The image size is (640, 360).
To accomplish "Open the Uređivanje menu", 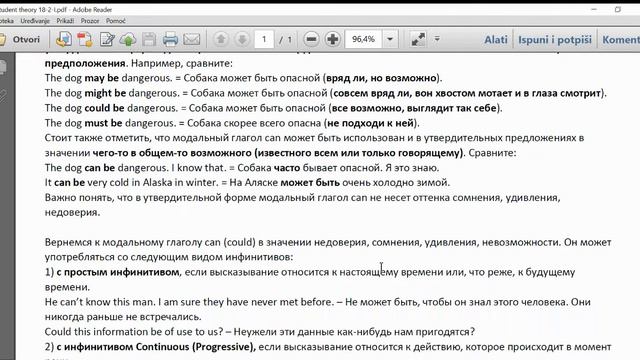I will click(x=35, y=21).
